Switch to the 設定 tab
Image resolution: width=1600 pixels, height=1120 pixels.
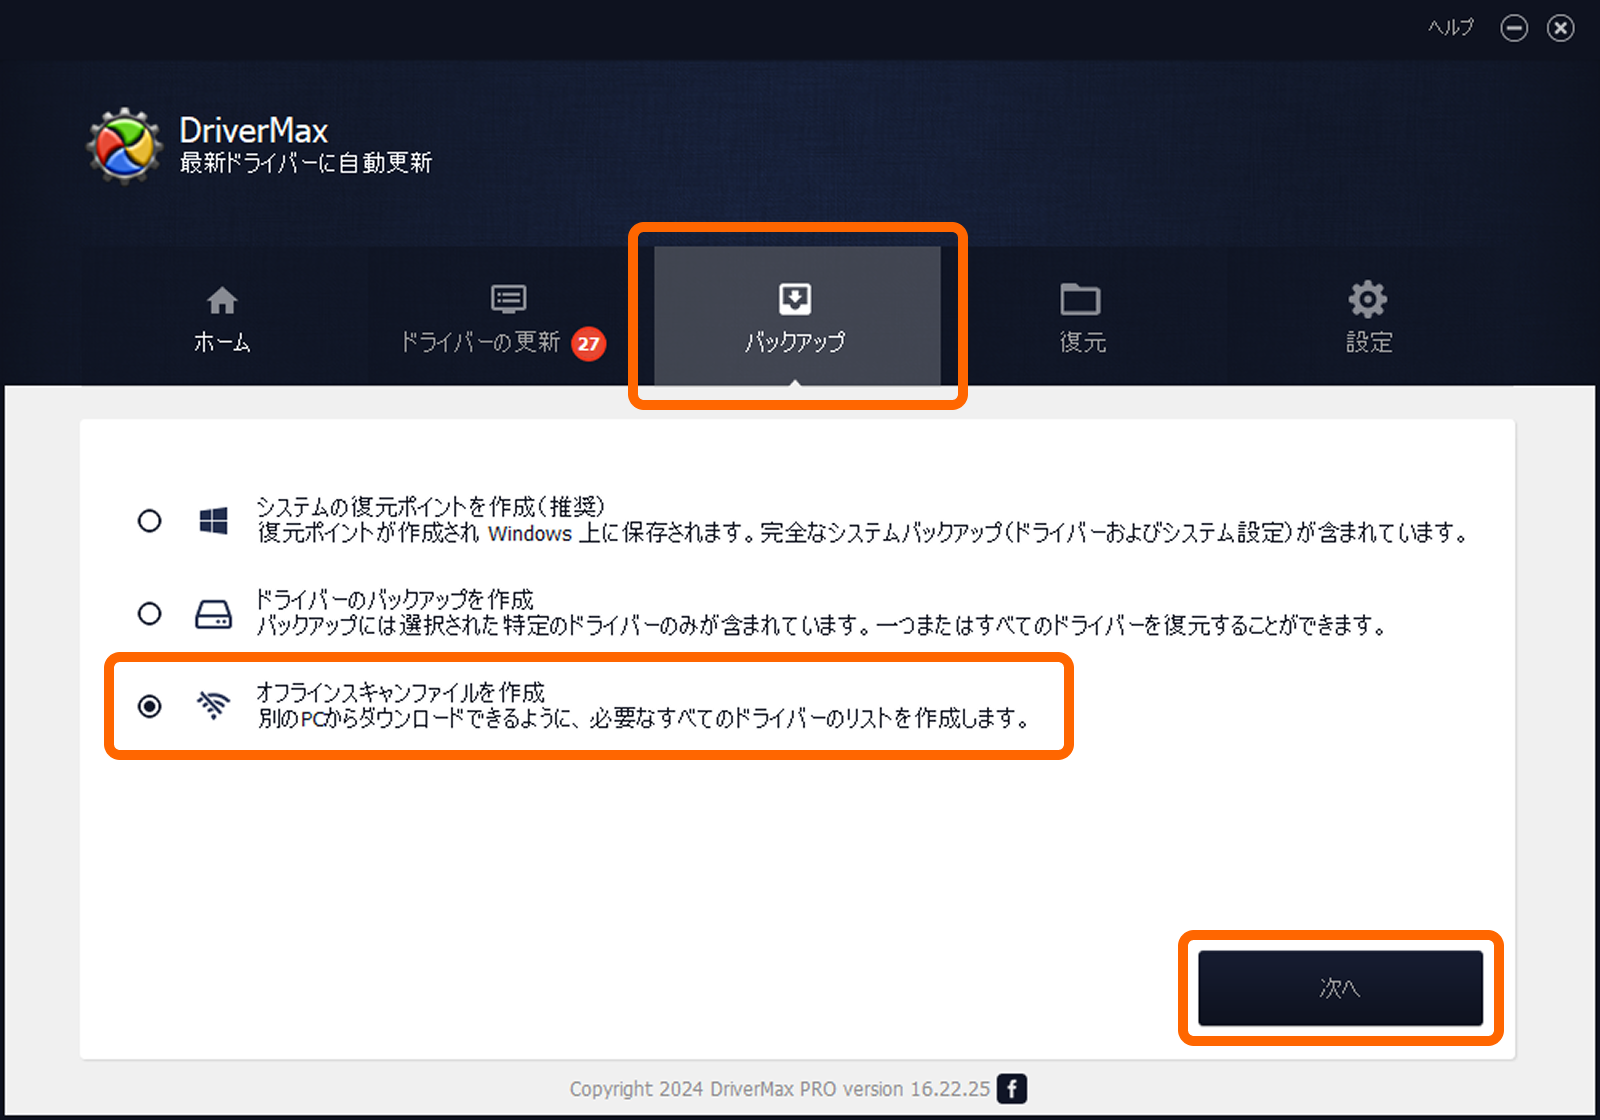(x=1368, y=320)
